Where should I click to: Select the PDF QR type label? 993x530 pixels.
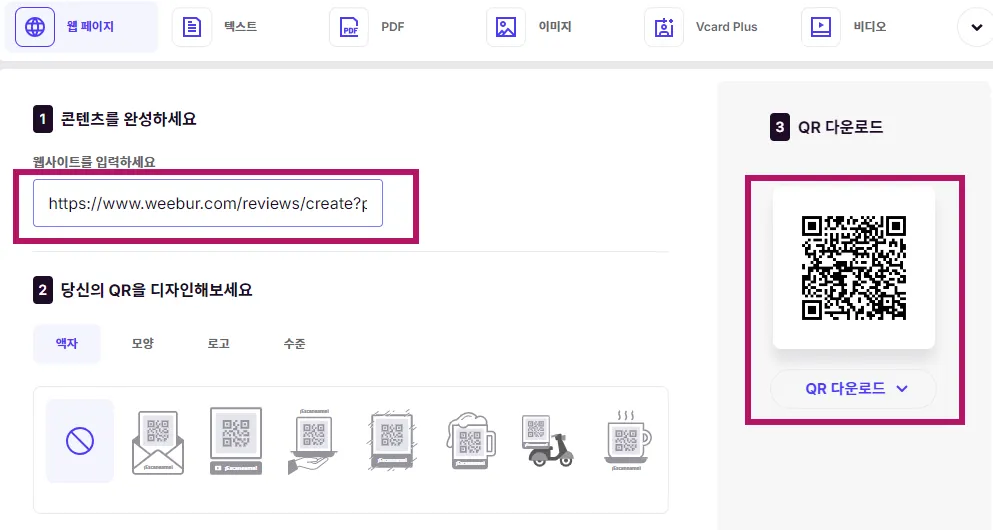(x=393, y=27)
